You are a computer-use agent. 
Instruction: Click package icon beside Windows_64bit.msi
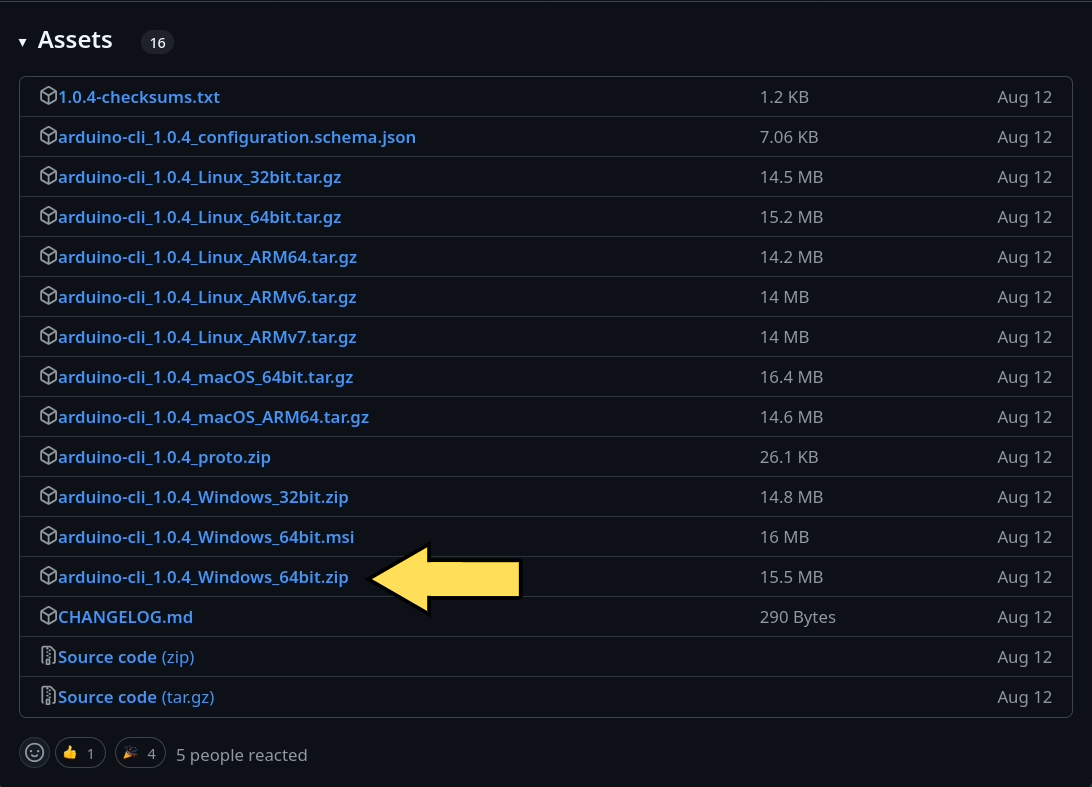48,536
